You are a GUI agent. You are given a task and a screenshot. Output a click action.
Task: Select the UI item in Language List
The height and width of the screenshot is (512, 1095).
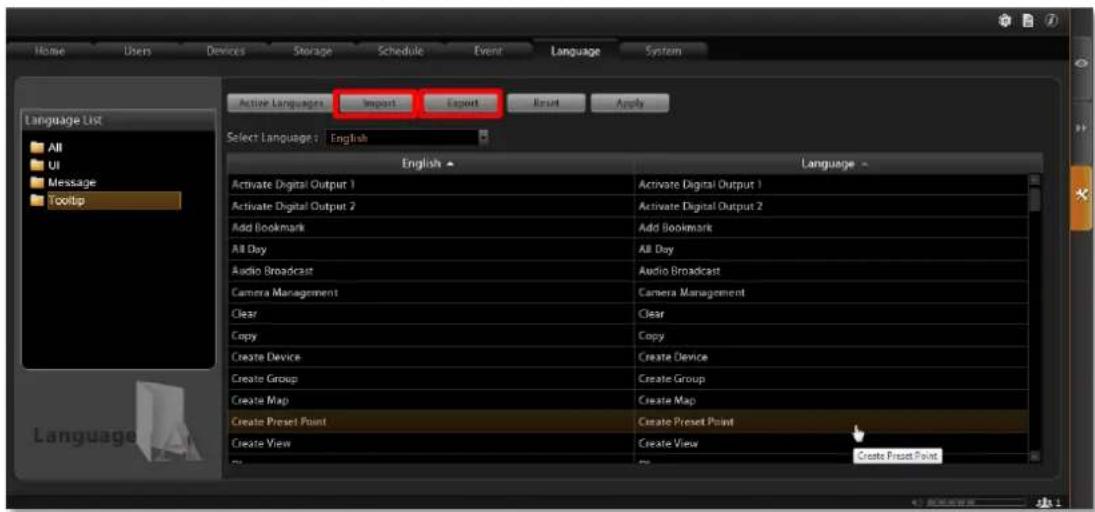point(53,165)
